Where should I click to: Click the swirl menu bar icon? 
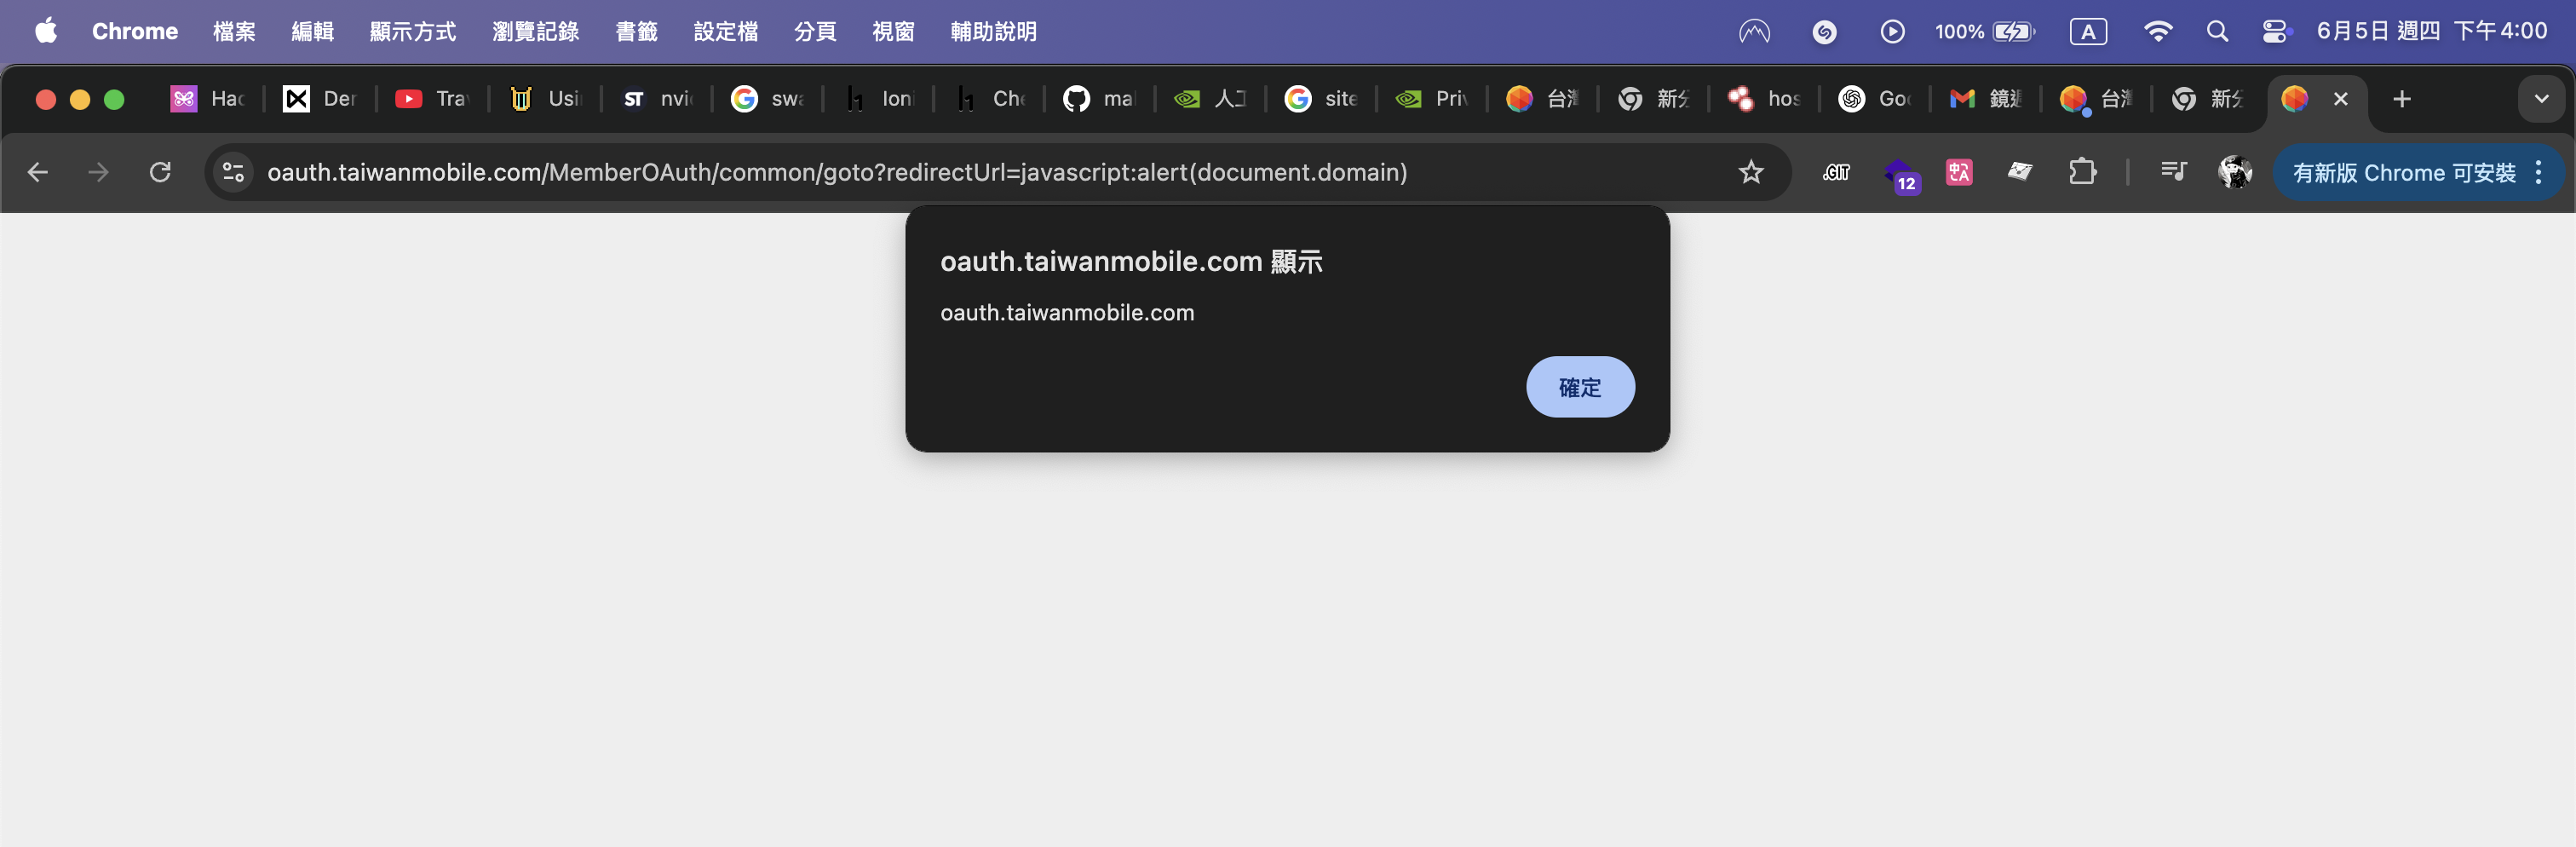[1823, 31]
